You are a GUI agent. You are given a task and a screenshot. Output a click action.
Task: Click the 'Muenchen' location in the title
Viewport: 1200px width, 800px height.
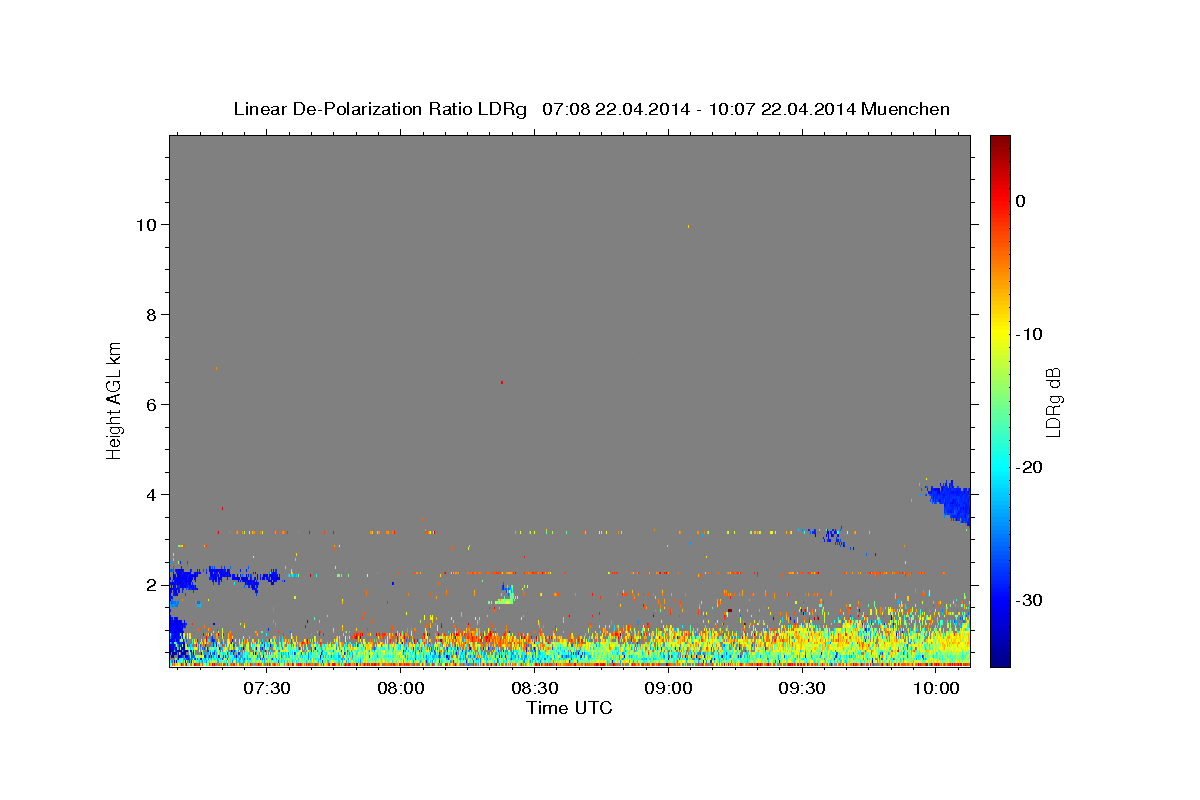click(x=905, y=109)
